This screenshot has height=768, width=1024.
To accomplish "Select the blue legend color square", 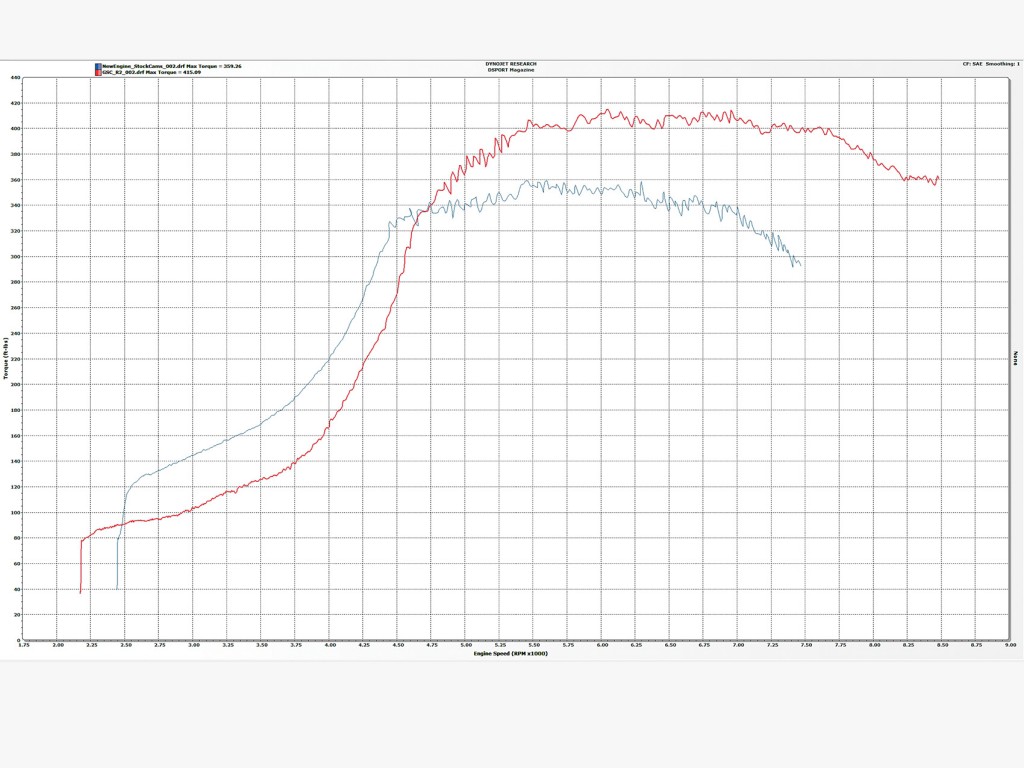I will (x=99, y=65).
